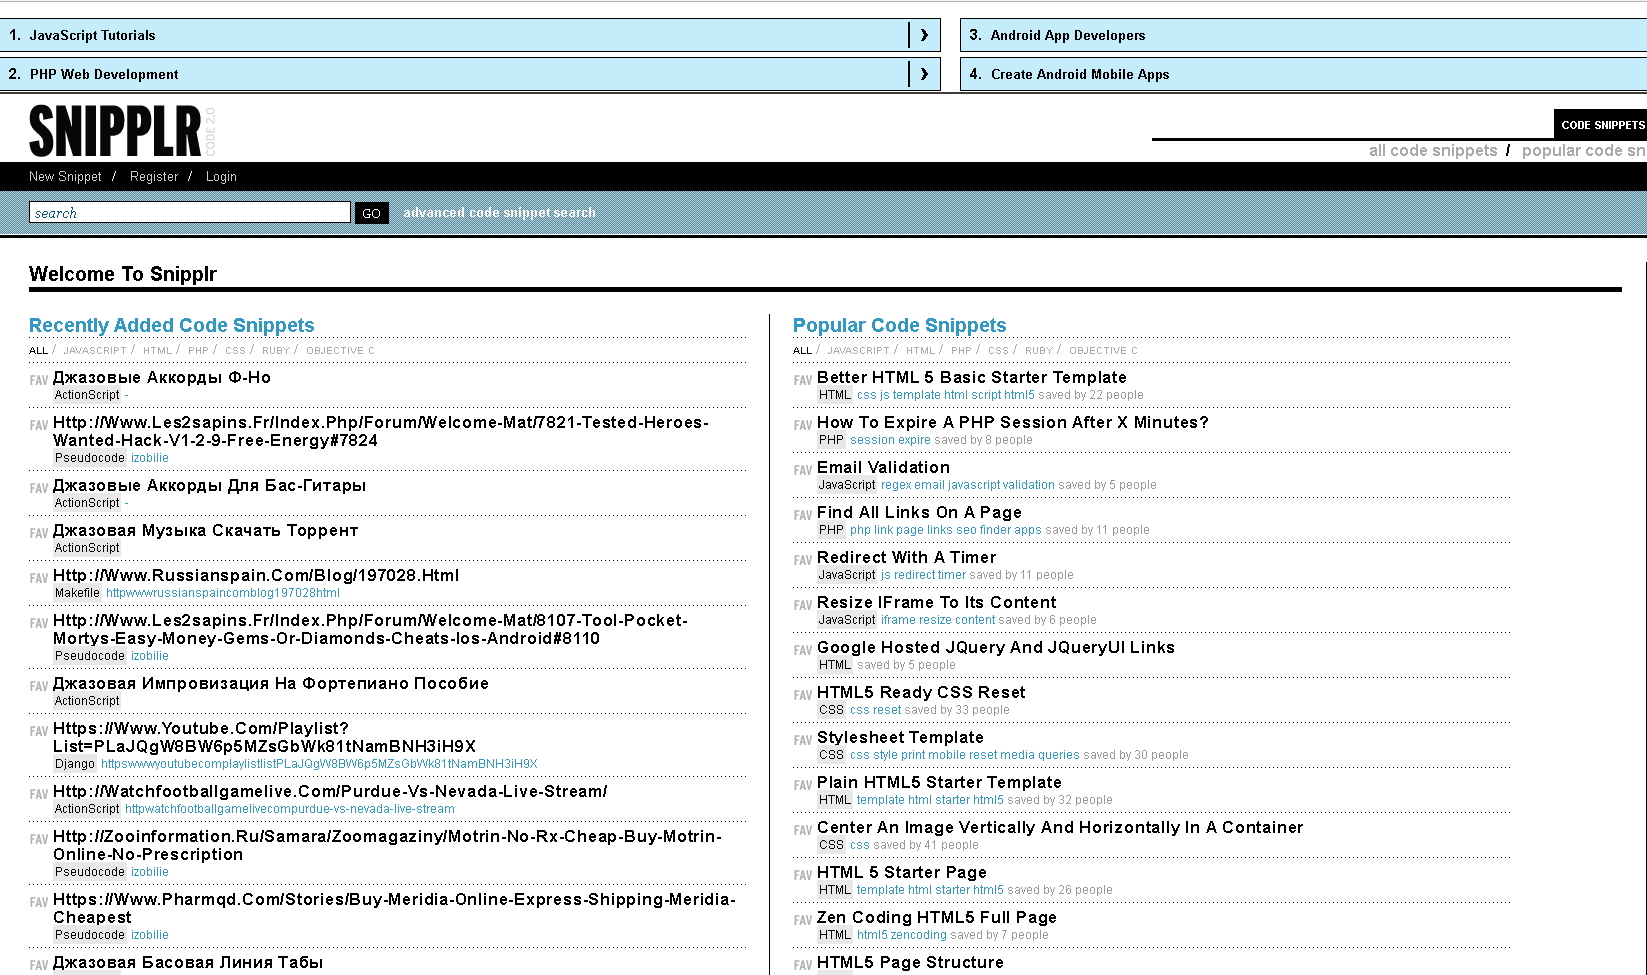Open 'Better HTML 5 Basic Starter Template' snippet
The image size is (1647, 975).
coord(972,377)
